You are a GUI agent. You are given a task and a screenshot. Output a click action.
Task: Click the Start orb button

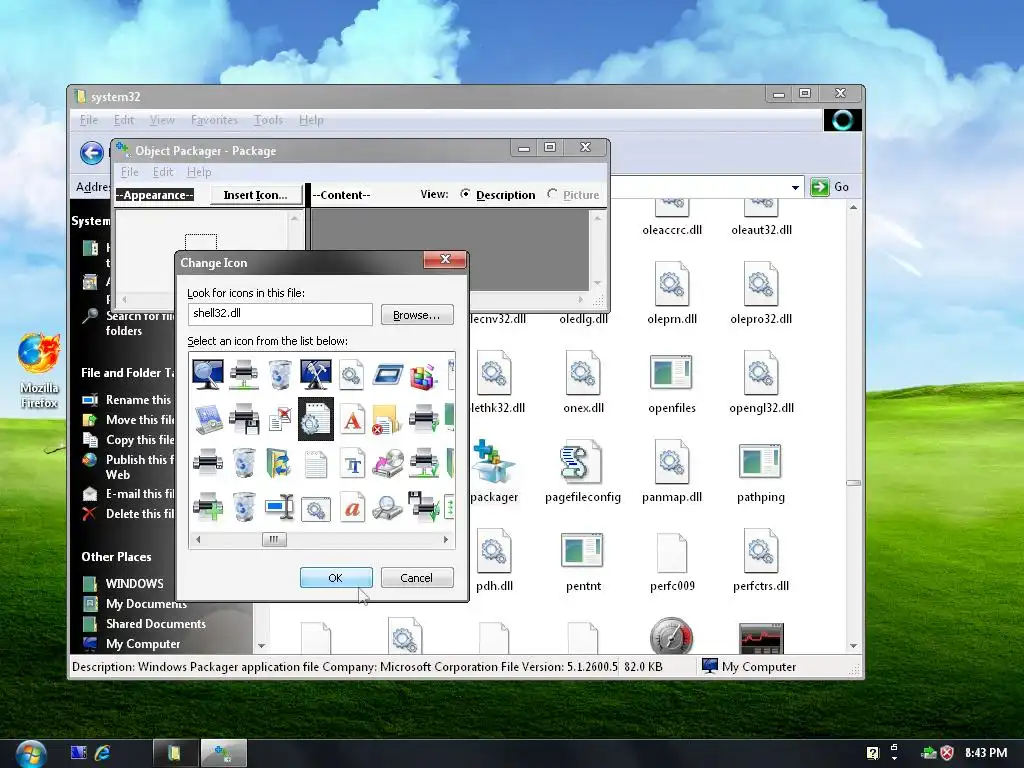(x=31, y=753)
